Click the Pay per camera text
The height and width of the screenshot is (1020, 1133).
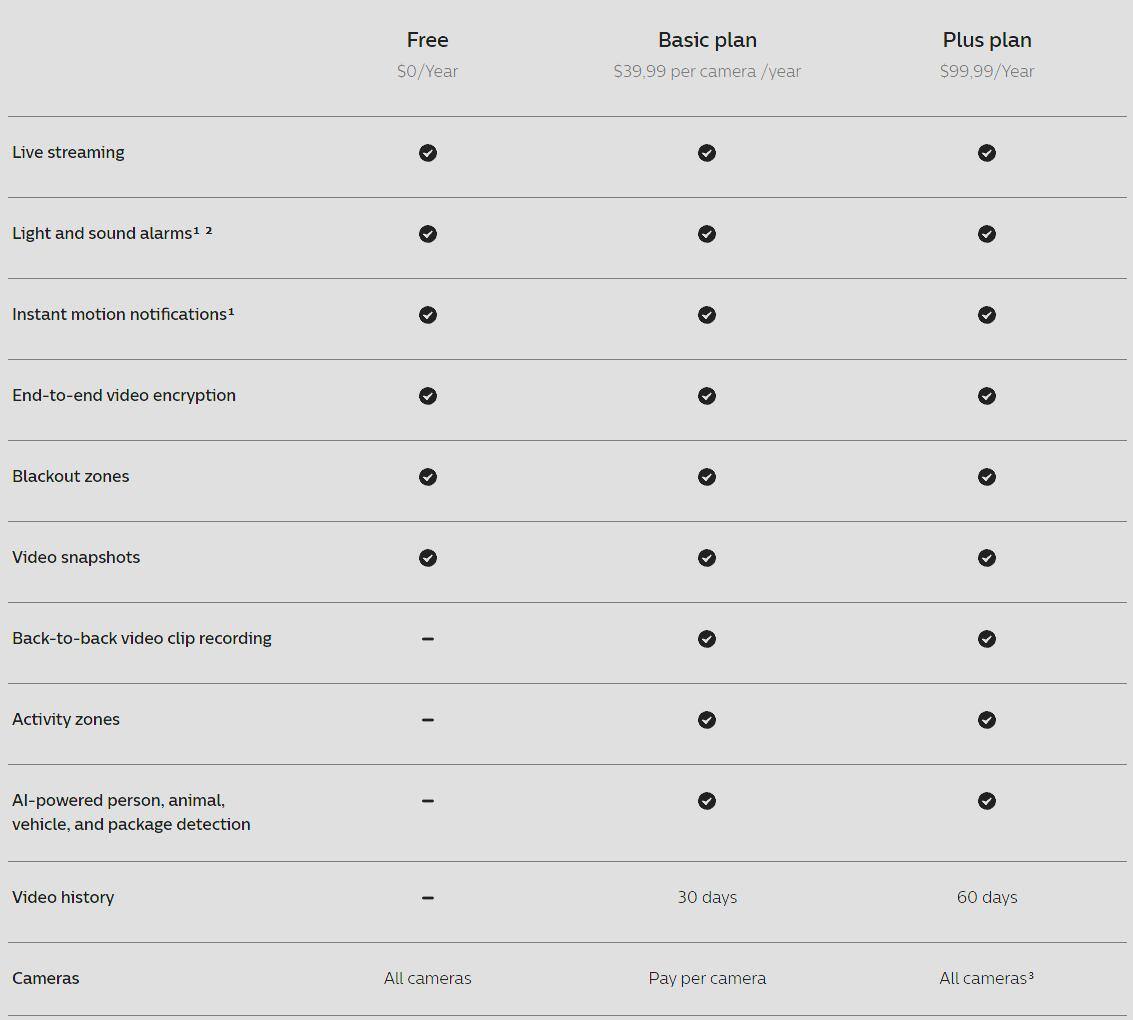click(x=707, y=978)
